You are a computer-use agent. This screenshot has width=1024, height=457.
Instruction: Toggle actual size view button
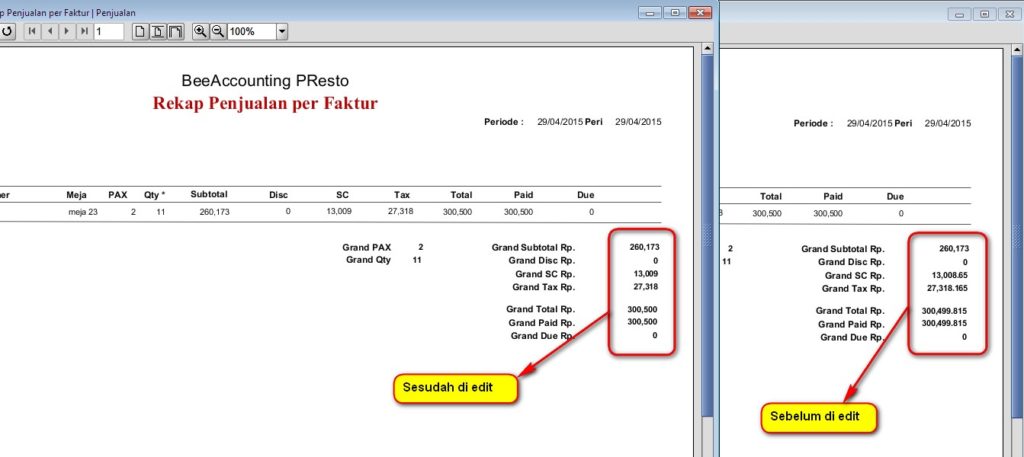(x=140, y=32)
